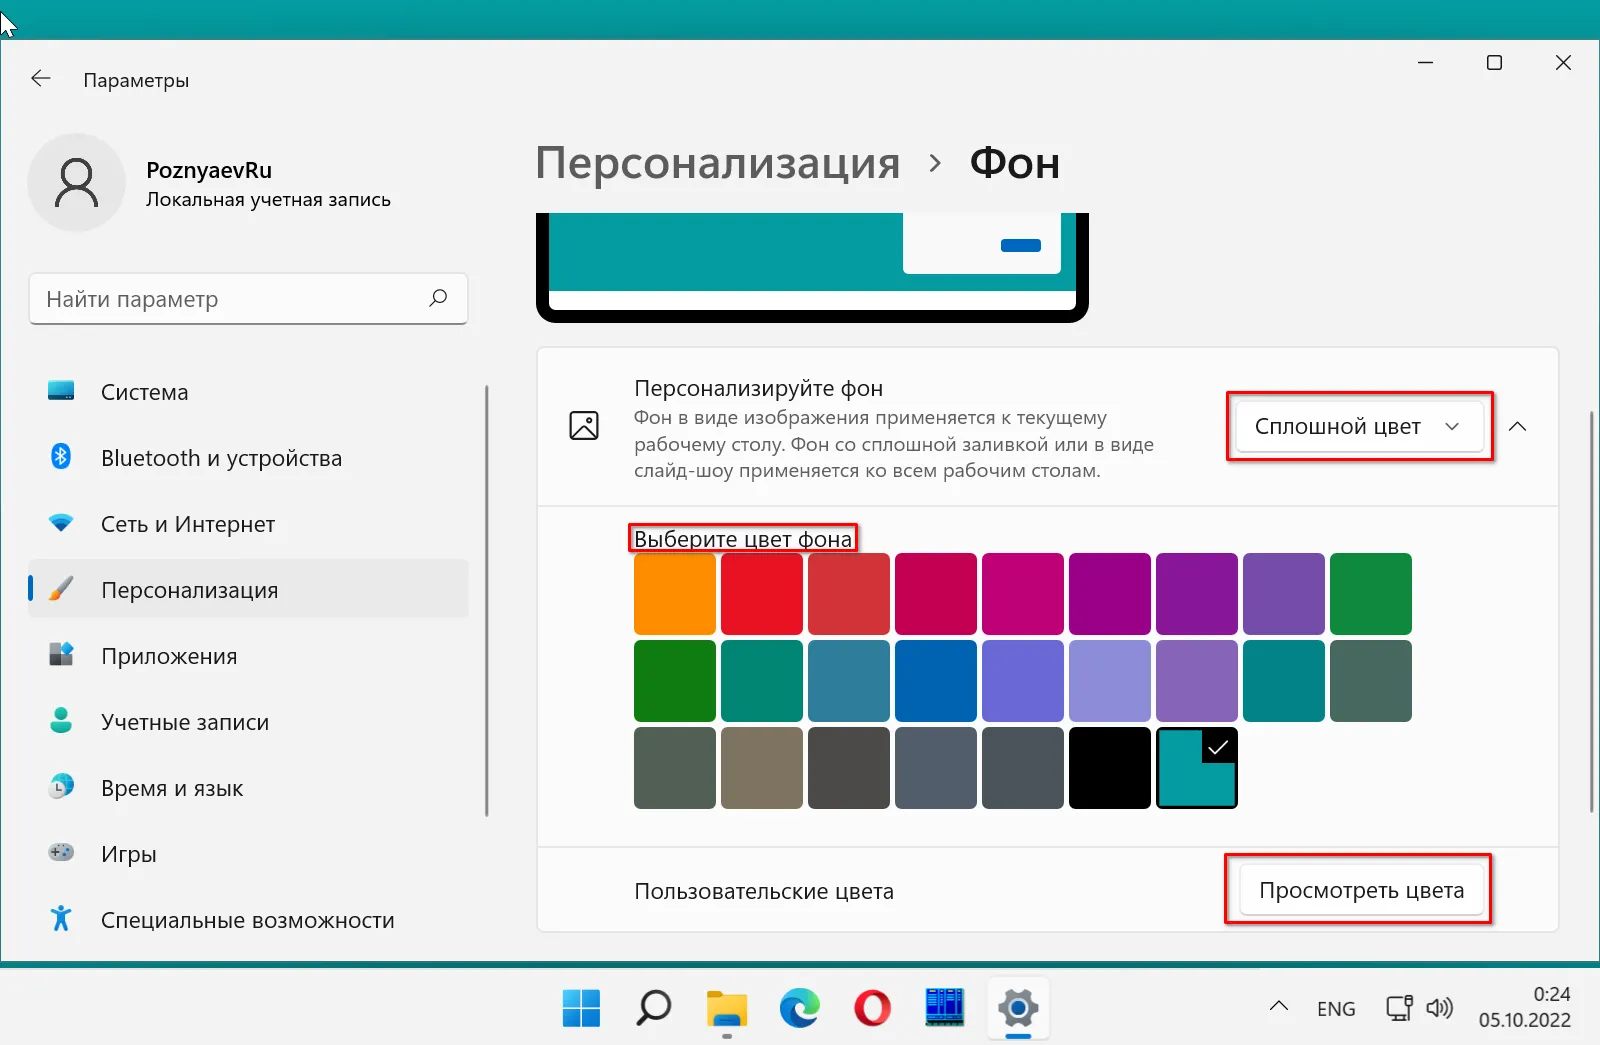Click the Windows Start button
1600x1045 pixels.
(x=581, y=1008)
